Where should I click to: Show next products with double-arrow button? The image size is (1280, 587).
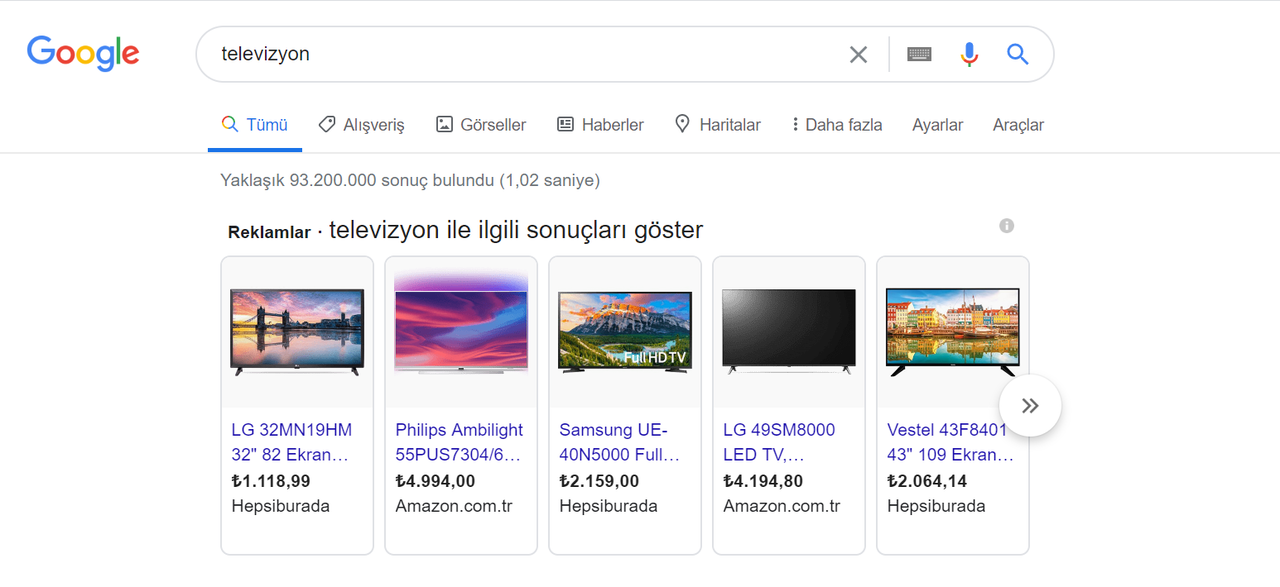1030,405
